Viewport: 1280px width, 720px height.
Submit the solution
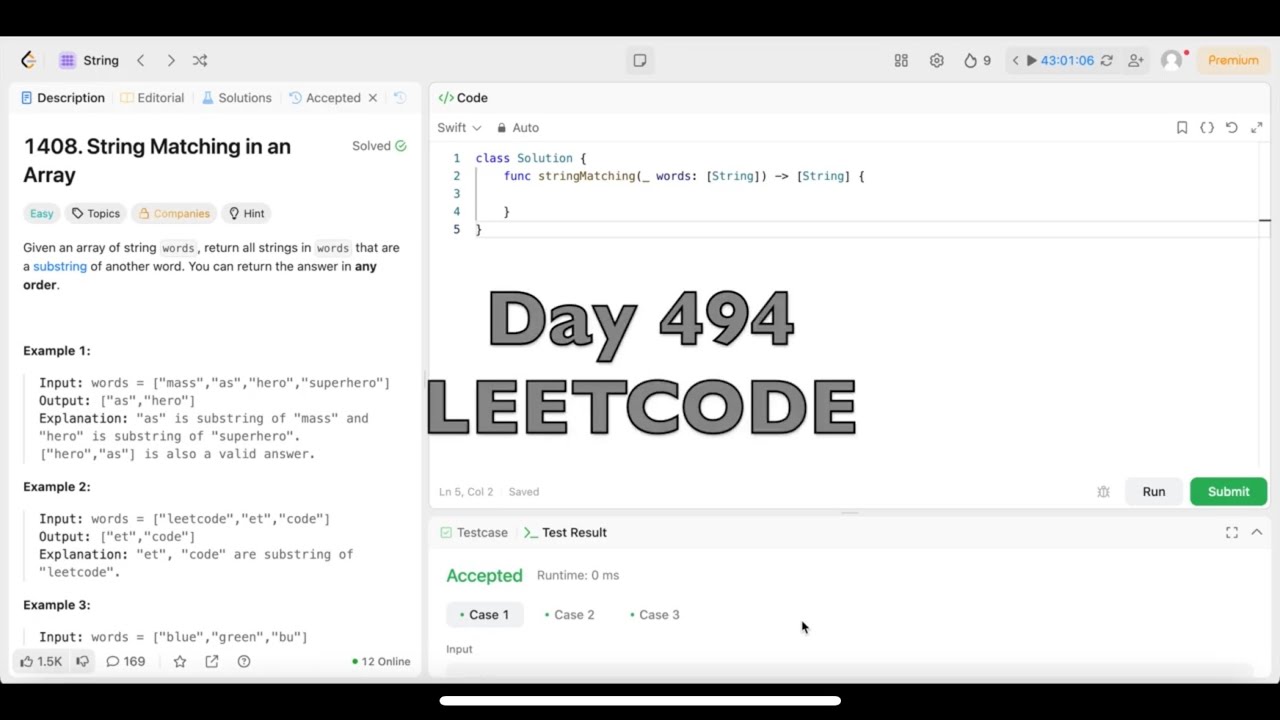click(x=1228, y=492)
